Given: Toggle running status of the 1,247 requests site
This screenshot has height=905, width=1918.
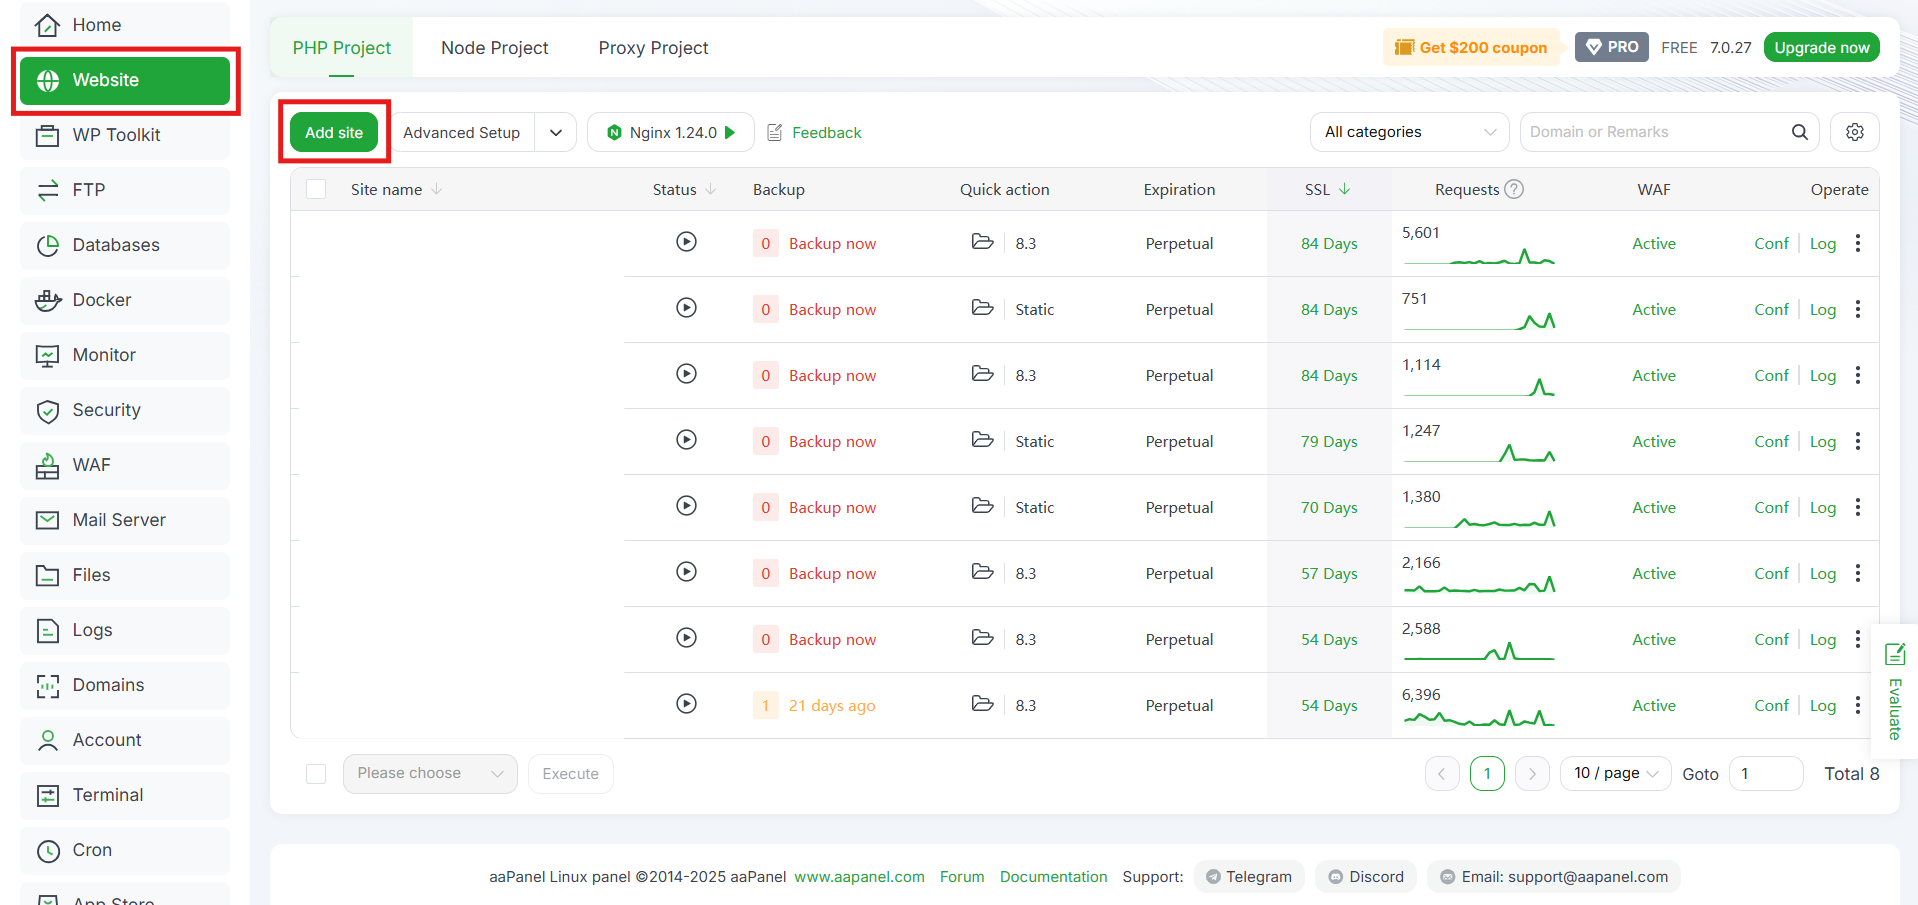Looking at the screenshot, I should (686, 439).
